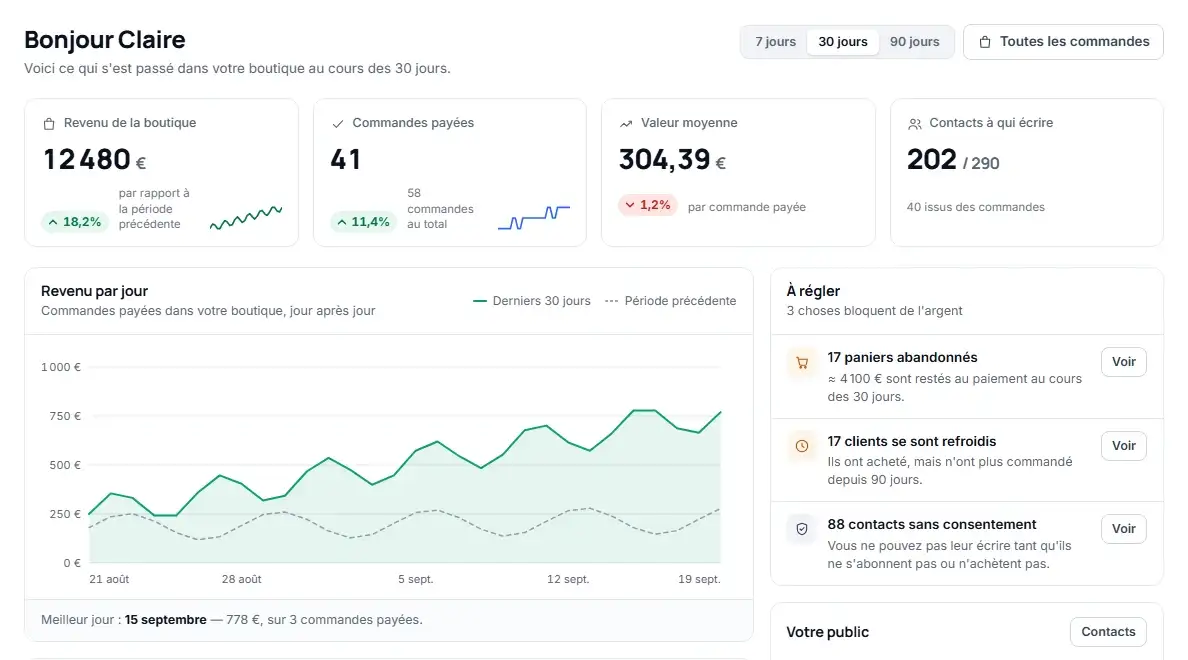Click the green 18,2% growth badge
The image size is (1188, 660).
point(74,222)
